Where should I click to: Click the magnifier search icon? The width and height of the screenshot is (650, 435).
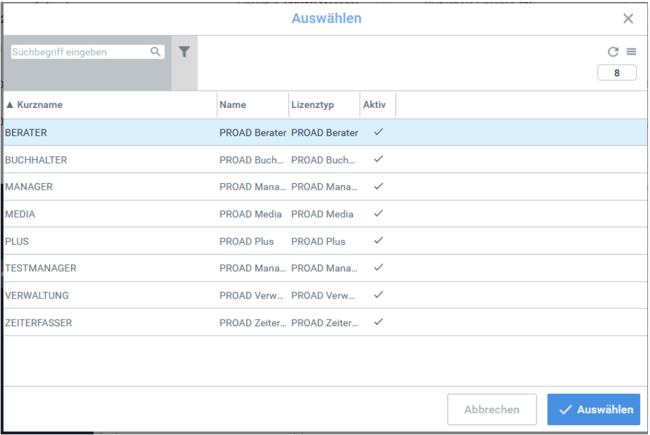click(156, 52)
